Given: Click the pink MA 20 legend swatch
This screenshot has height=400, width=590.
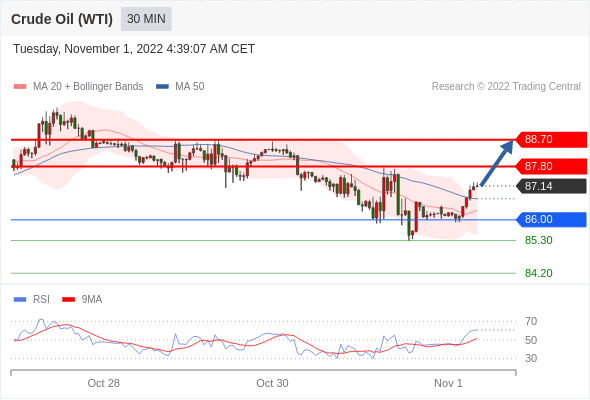Looking at the screenshot, I should pyautogui.click(x=20, y=87).
